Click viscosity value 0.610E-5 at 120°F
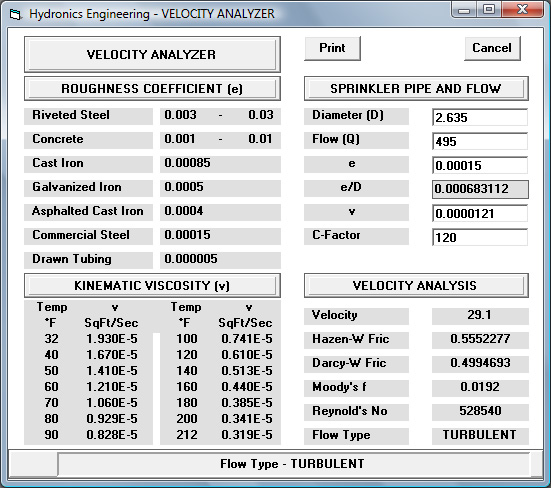This screenshot has height=488, width=551. (247, 354)
